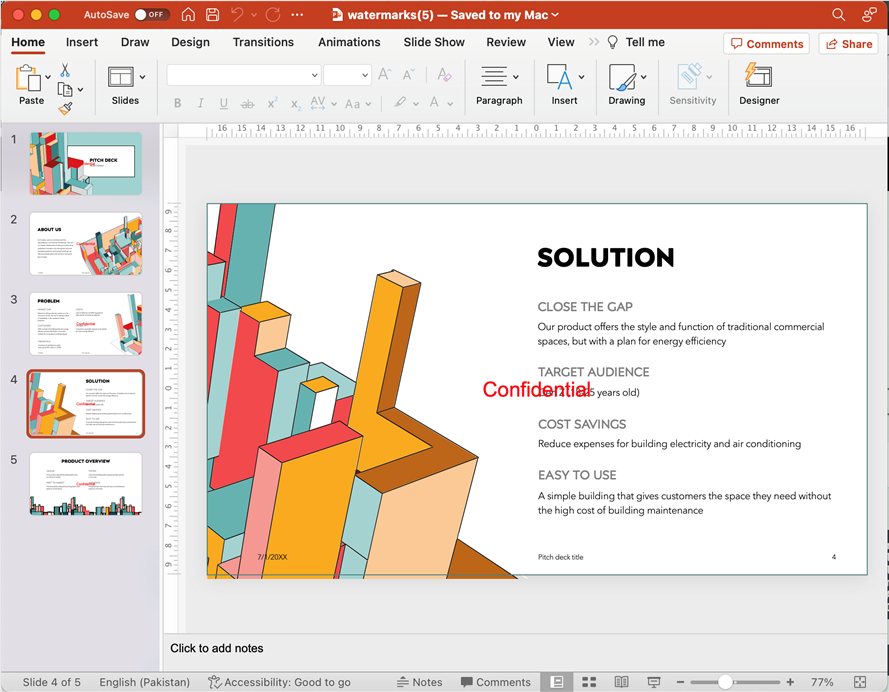Toggle the AutoSave switch

click(x=152, y=15)
